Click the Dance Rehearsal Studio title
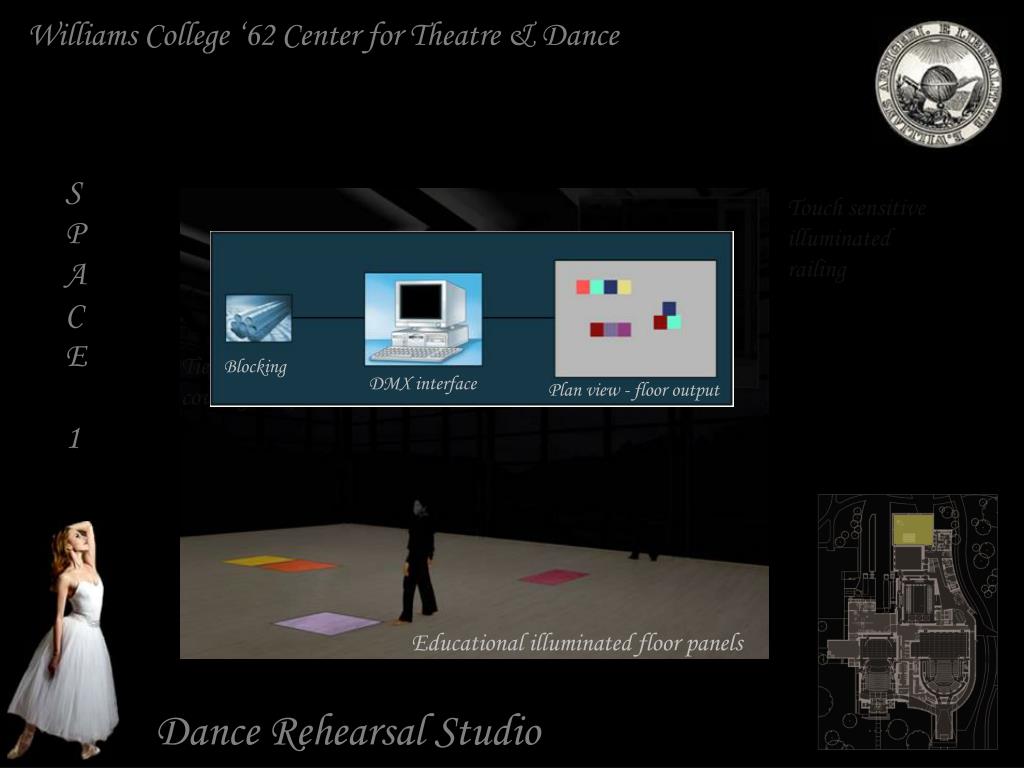 point(350,732)
